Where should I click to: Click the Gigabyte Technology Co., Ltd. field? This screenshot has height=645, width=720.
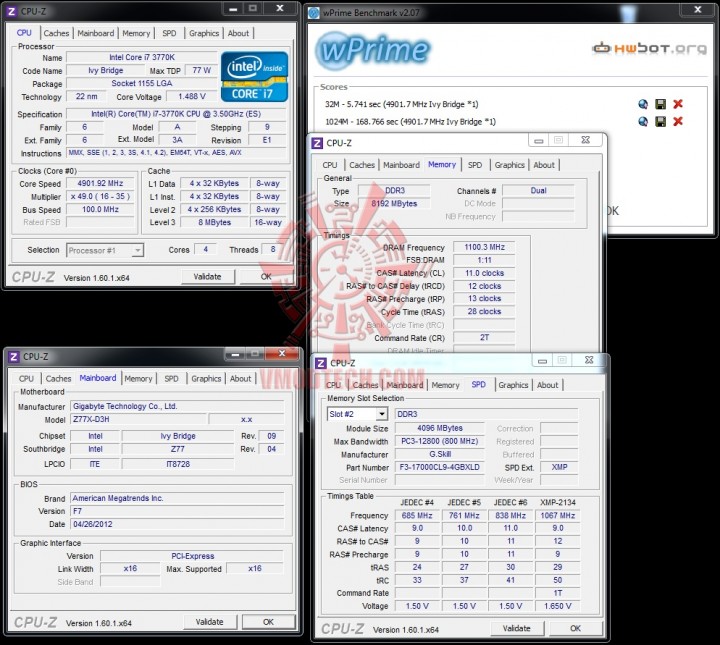point(177,406)
